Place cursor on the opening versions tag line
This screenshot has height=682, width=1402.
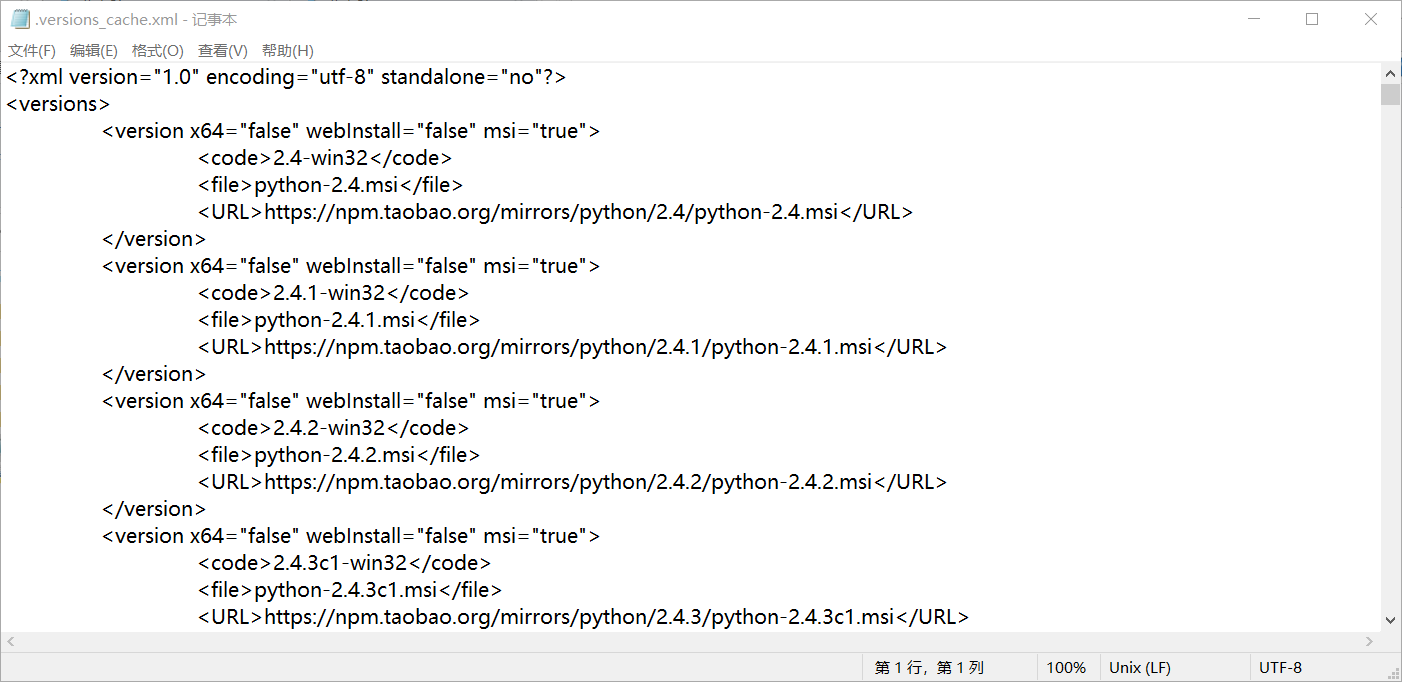58,104
